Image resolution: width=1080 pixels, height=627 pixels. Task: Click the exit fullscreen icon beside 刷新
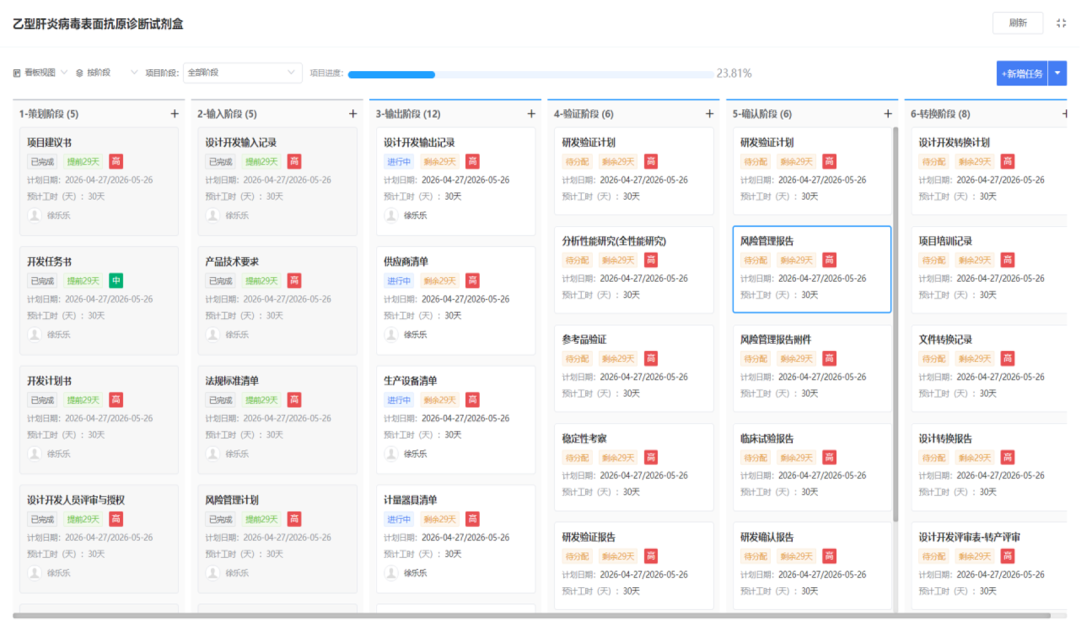(x=1061, y=23)
